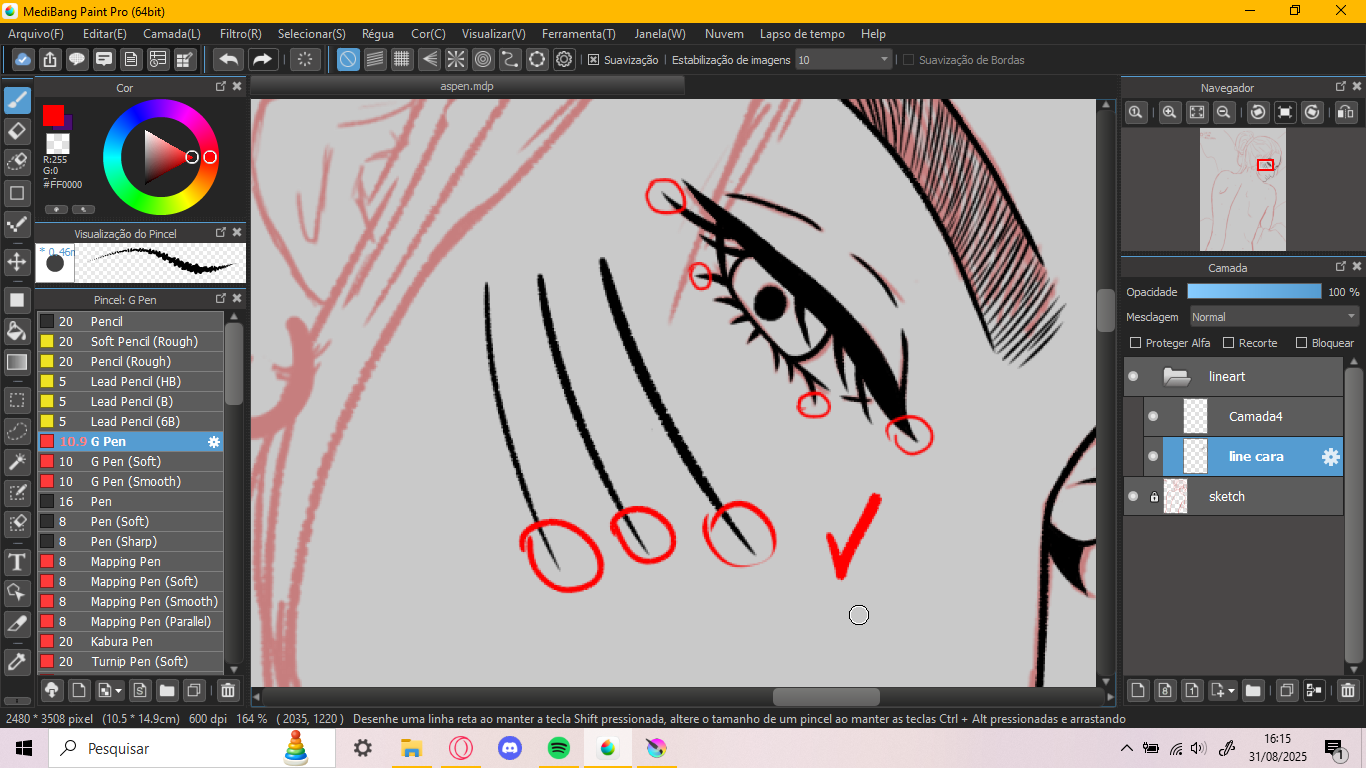Open the Janela menu
Viewport: 1366px width, 768px height.
pyautogui.click(x=659, y=33)
